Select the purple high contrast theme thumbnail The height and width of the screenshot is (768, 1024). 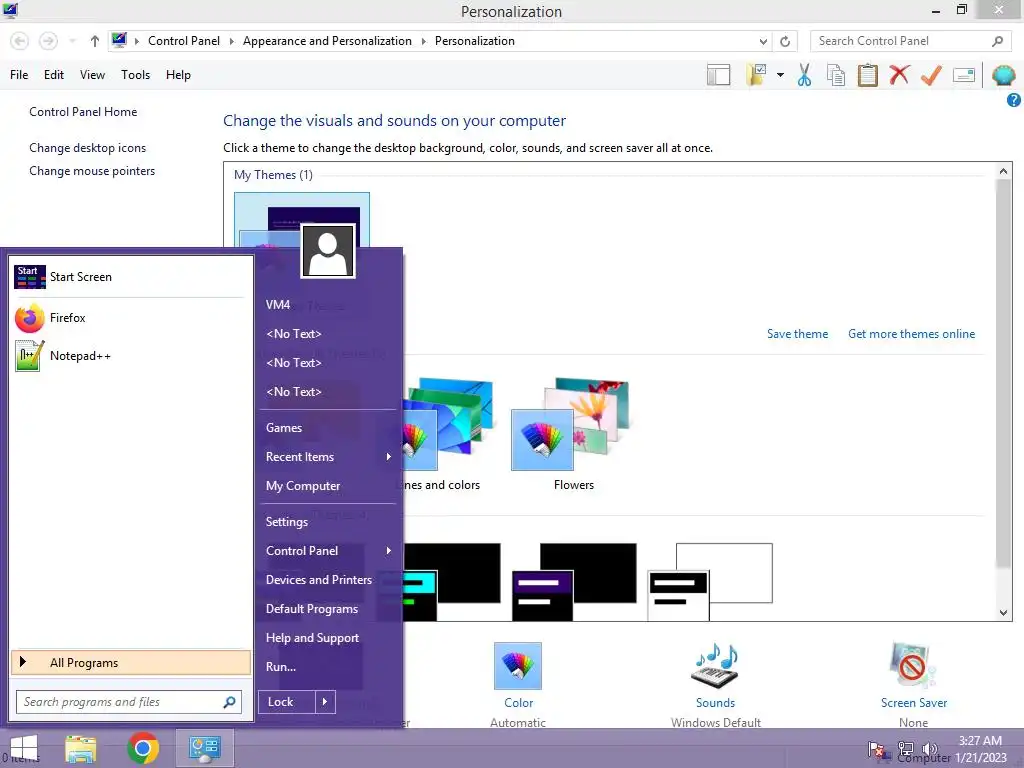573,581
